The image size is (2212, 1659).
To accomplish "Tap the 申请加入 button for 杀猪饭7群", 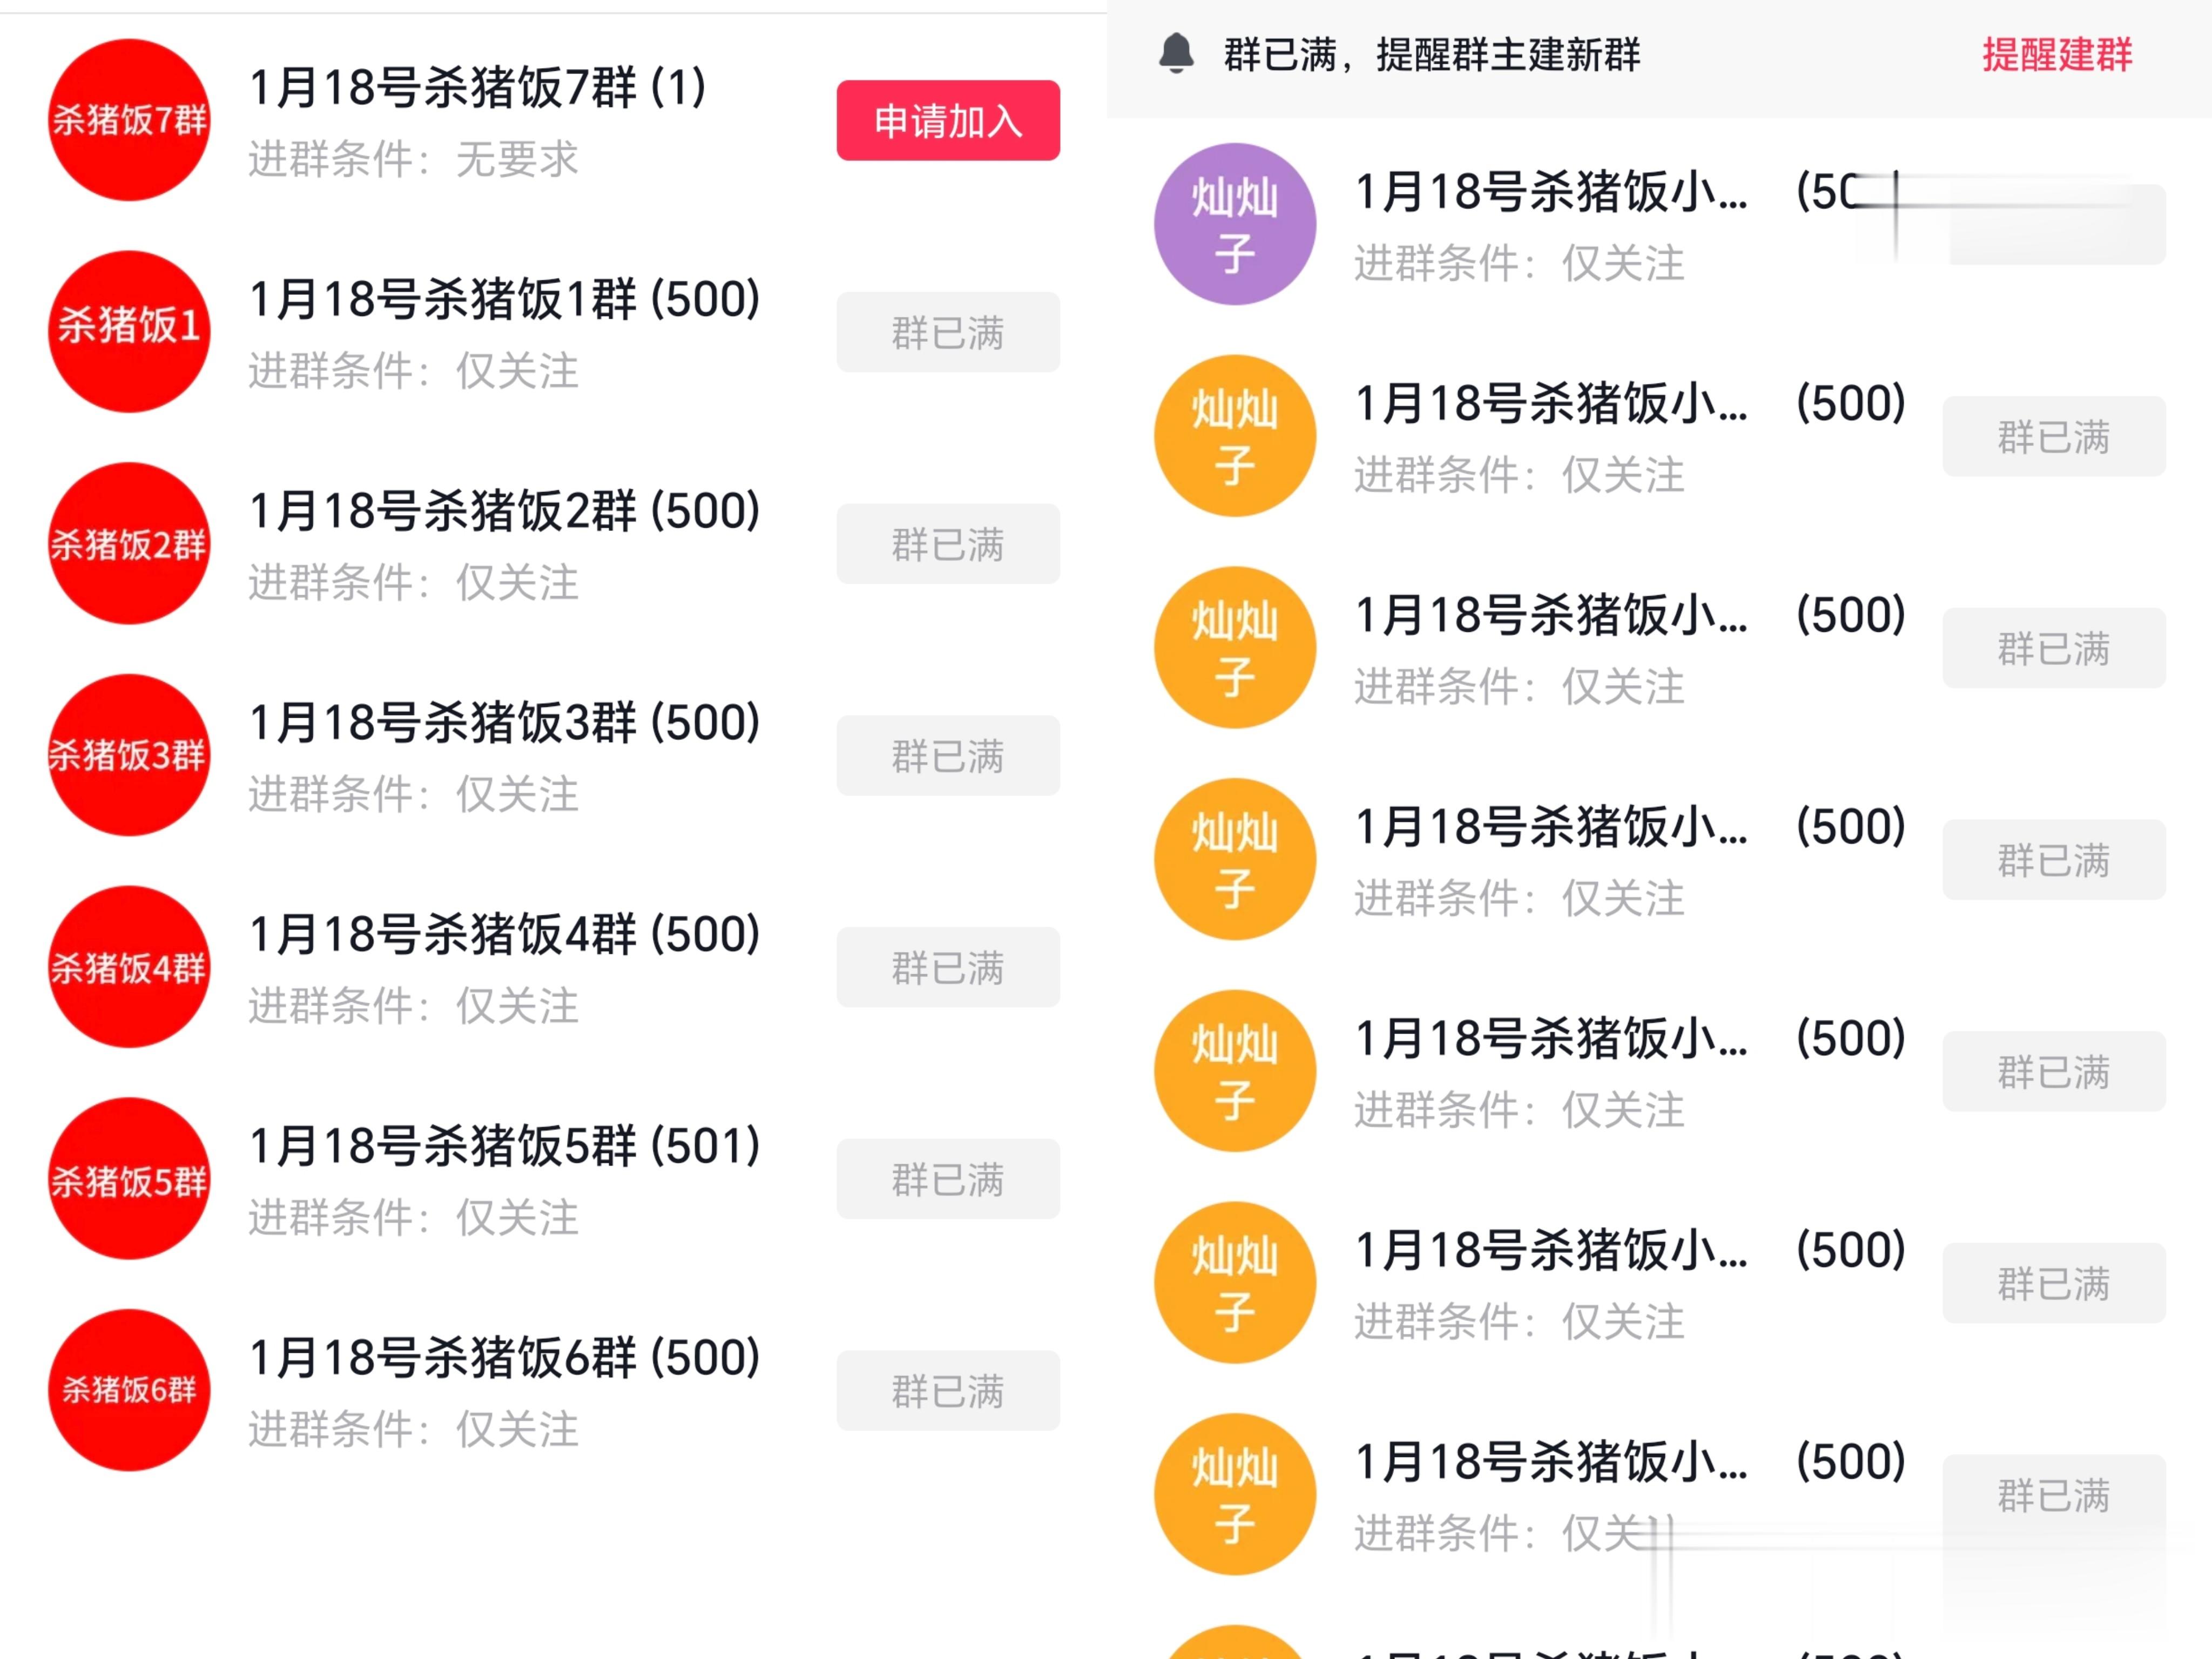I will pos(947,121).
